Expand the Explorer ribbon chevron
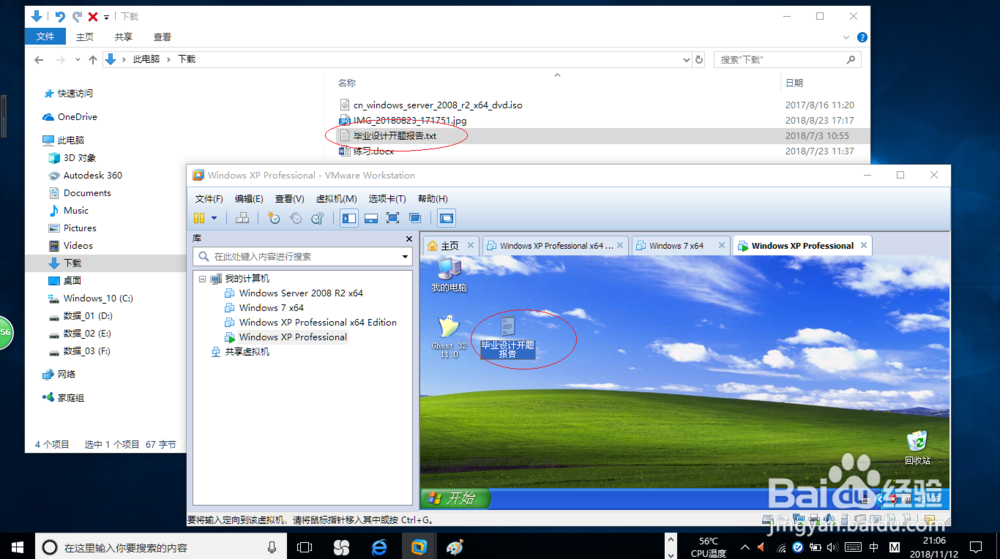 pyautogui.click(x=846, y=38)
